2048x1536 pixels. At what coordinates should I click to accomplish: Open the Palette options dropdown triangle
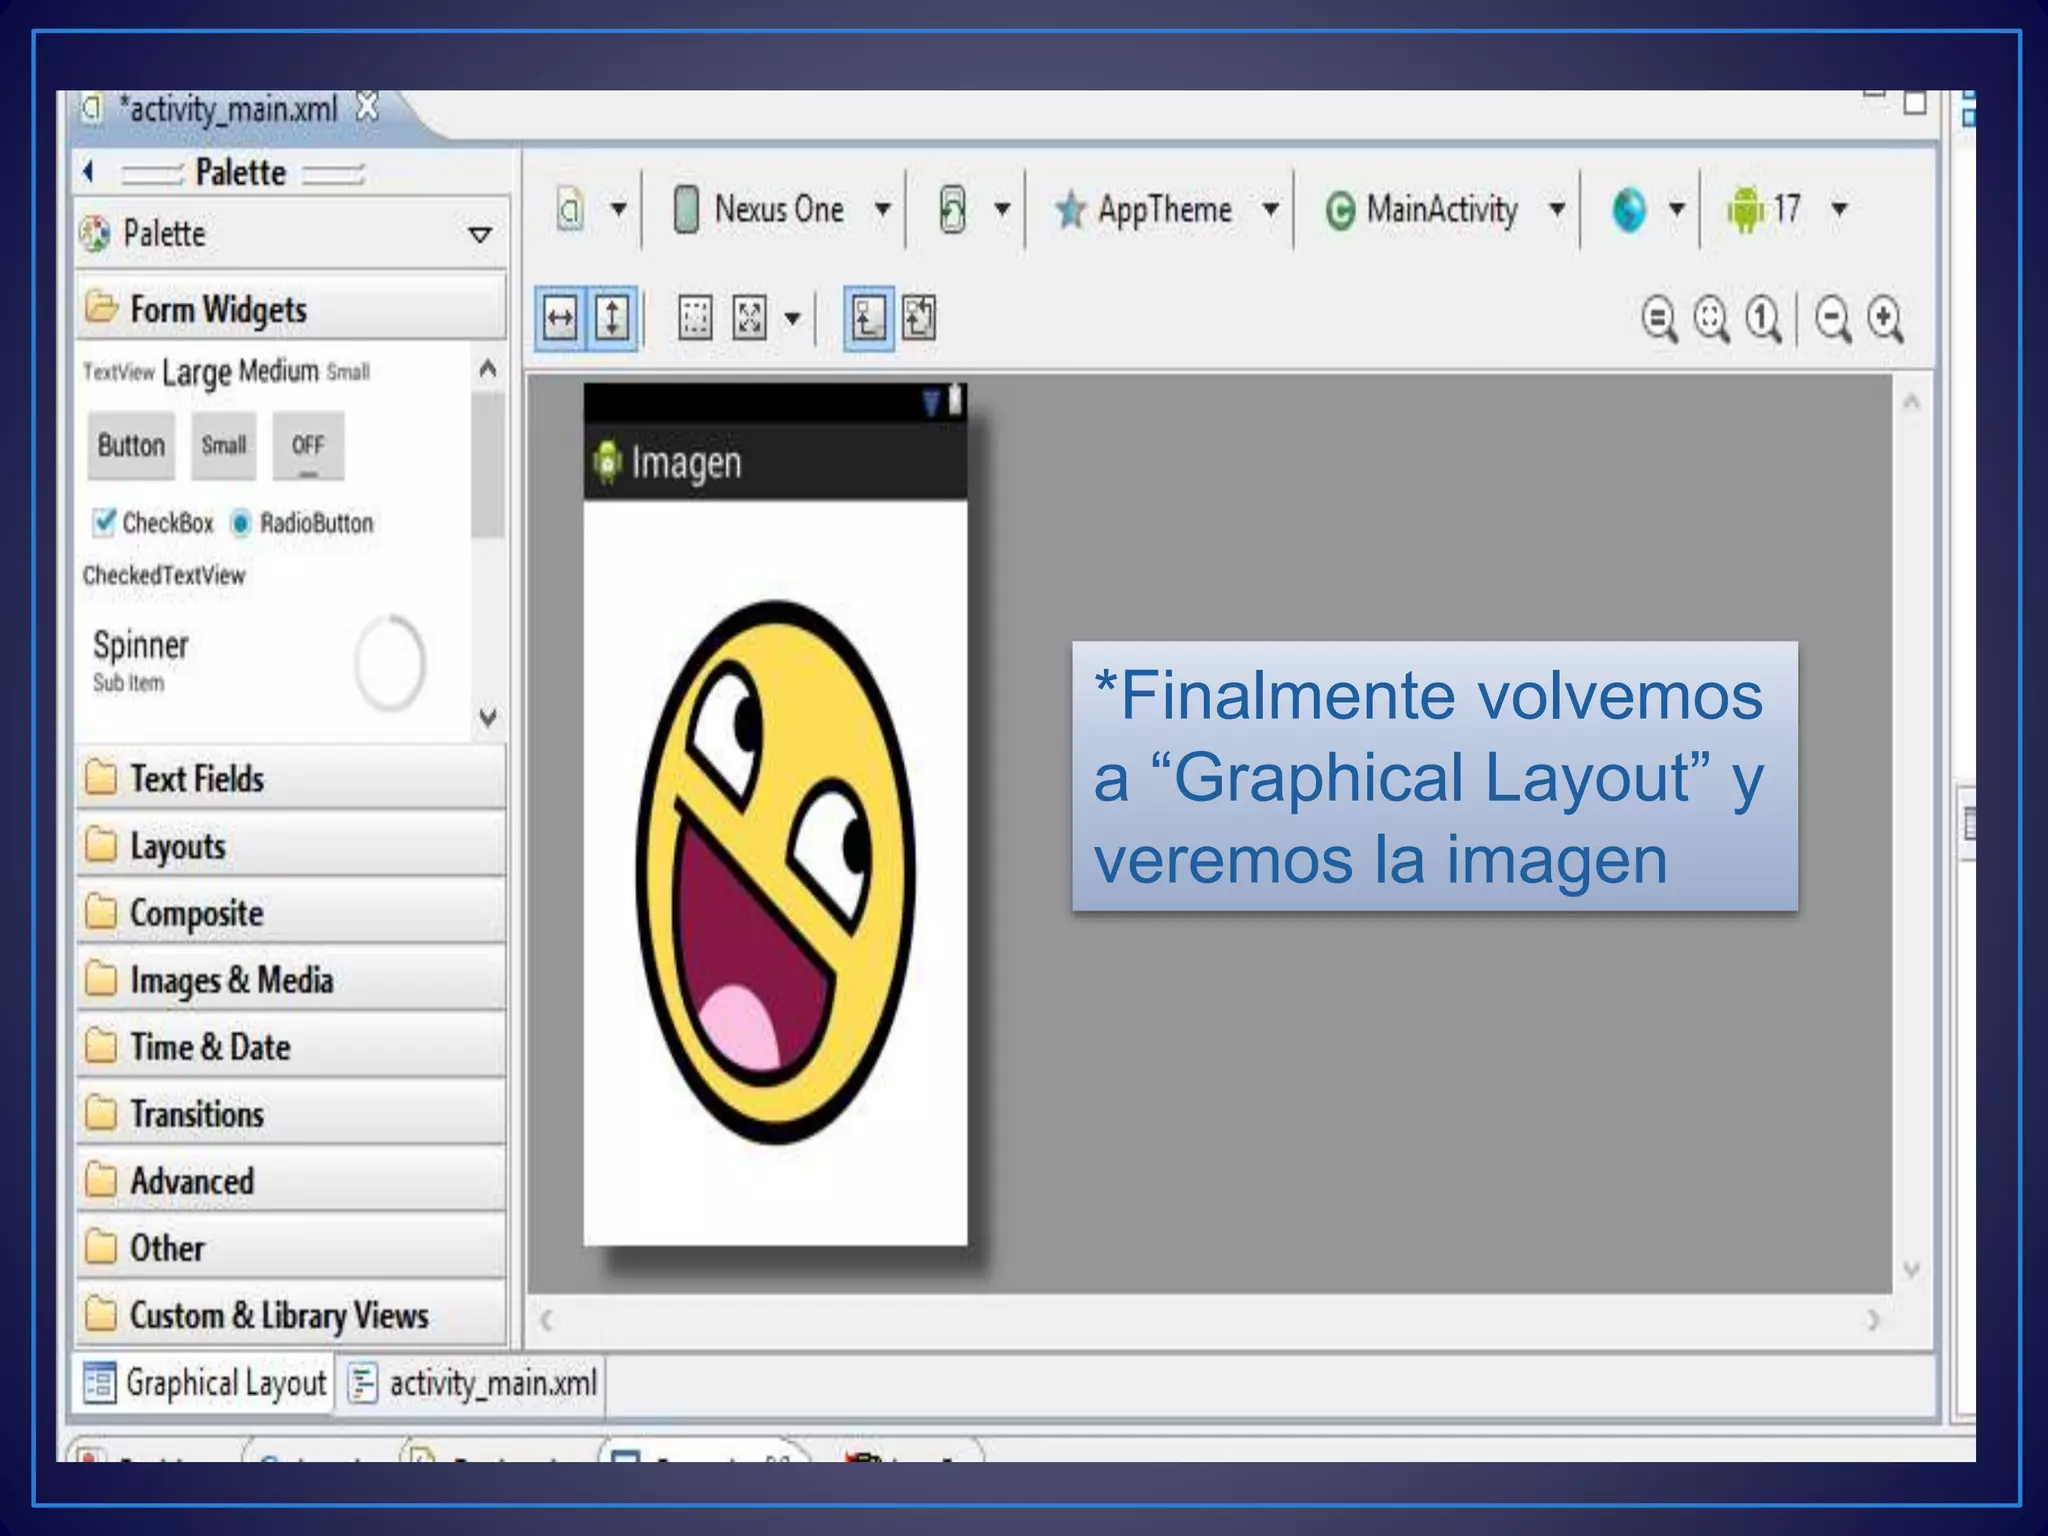[x=480, y=235]
